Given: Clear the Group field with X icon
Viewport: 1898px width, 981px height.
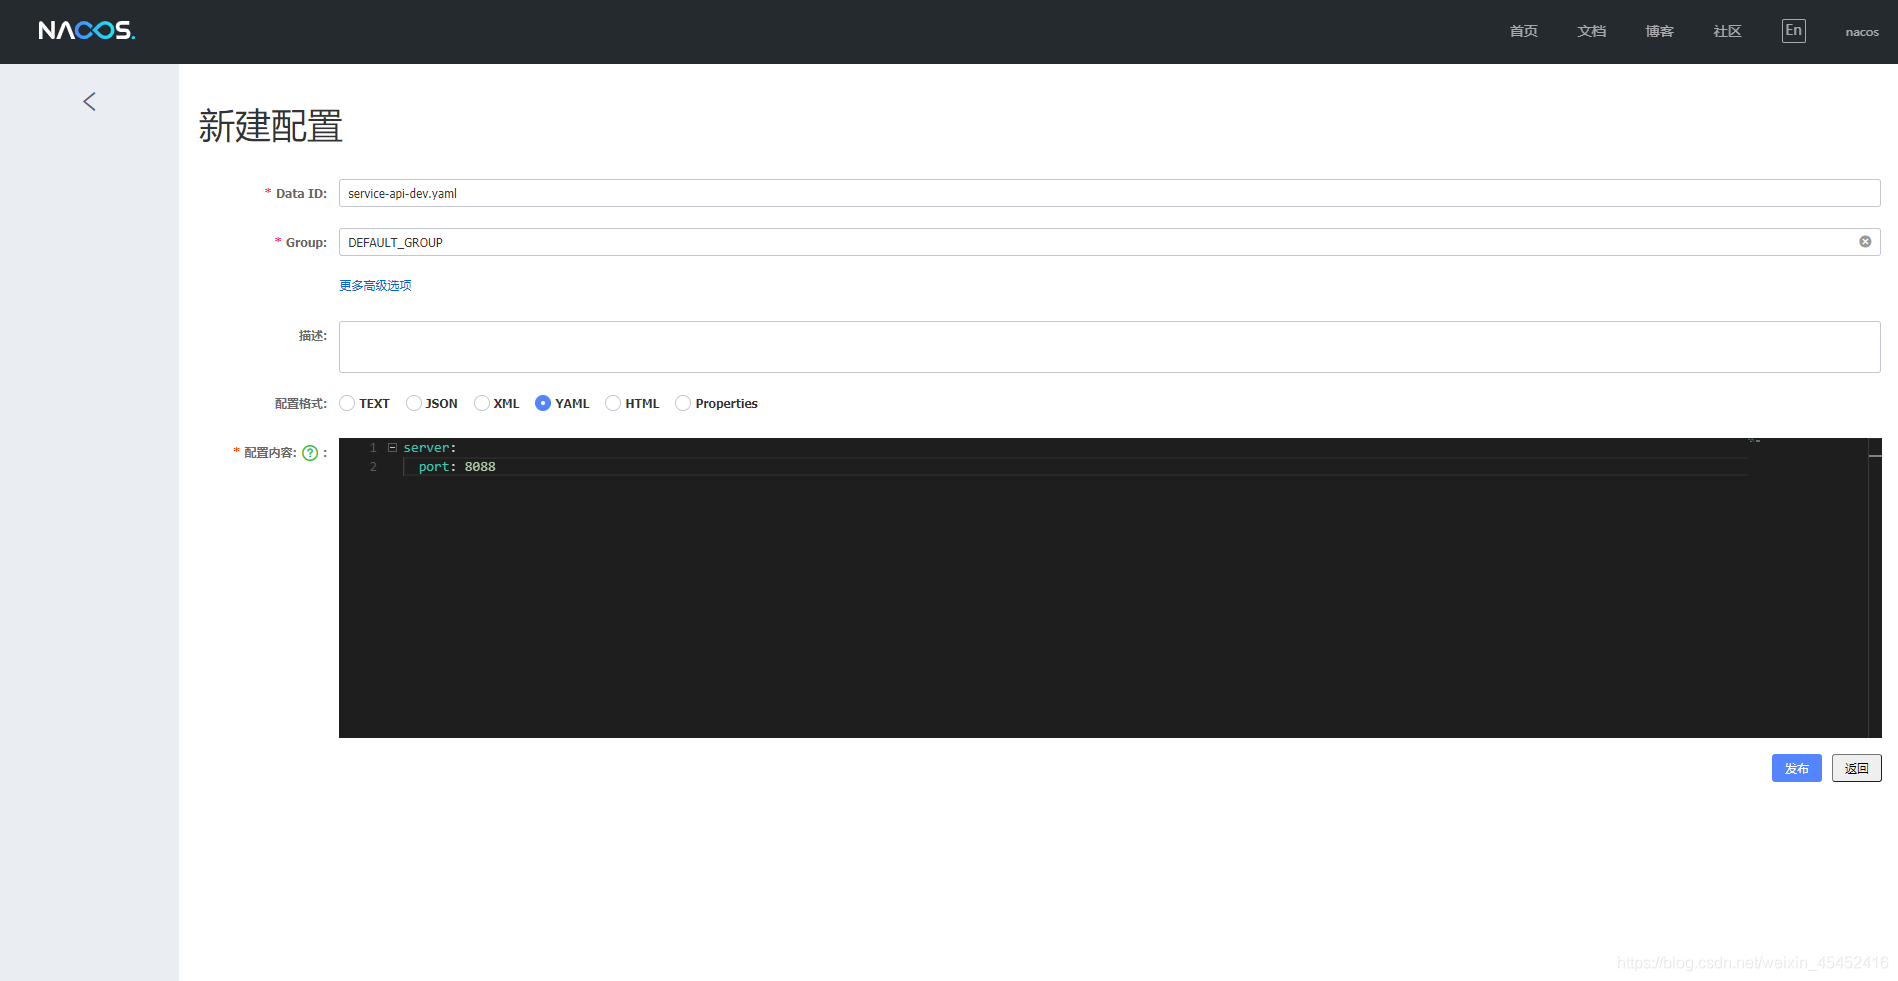Looking at the screenshot, I should (1865, 242).
